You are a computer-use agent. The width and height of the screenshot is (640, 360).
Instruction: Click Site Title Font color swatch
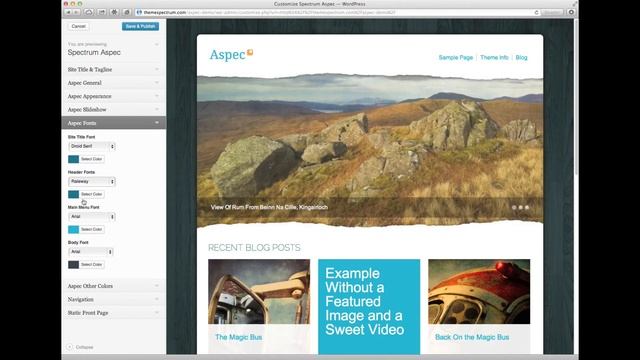pyautogui.click(x=73, y=159)
